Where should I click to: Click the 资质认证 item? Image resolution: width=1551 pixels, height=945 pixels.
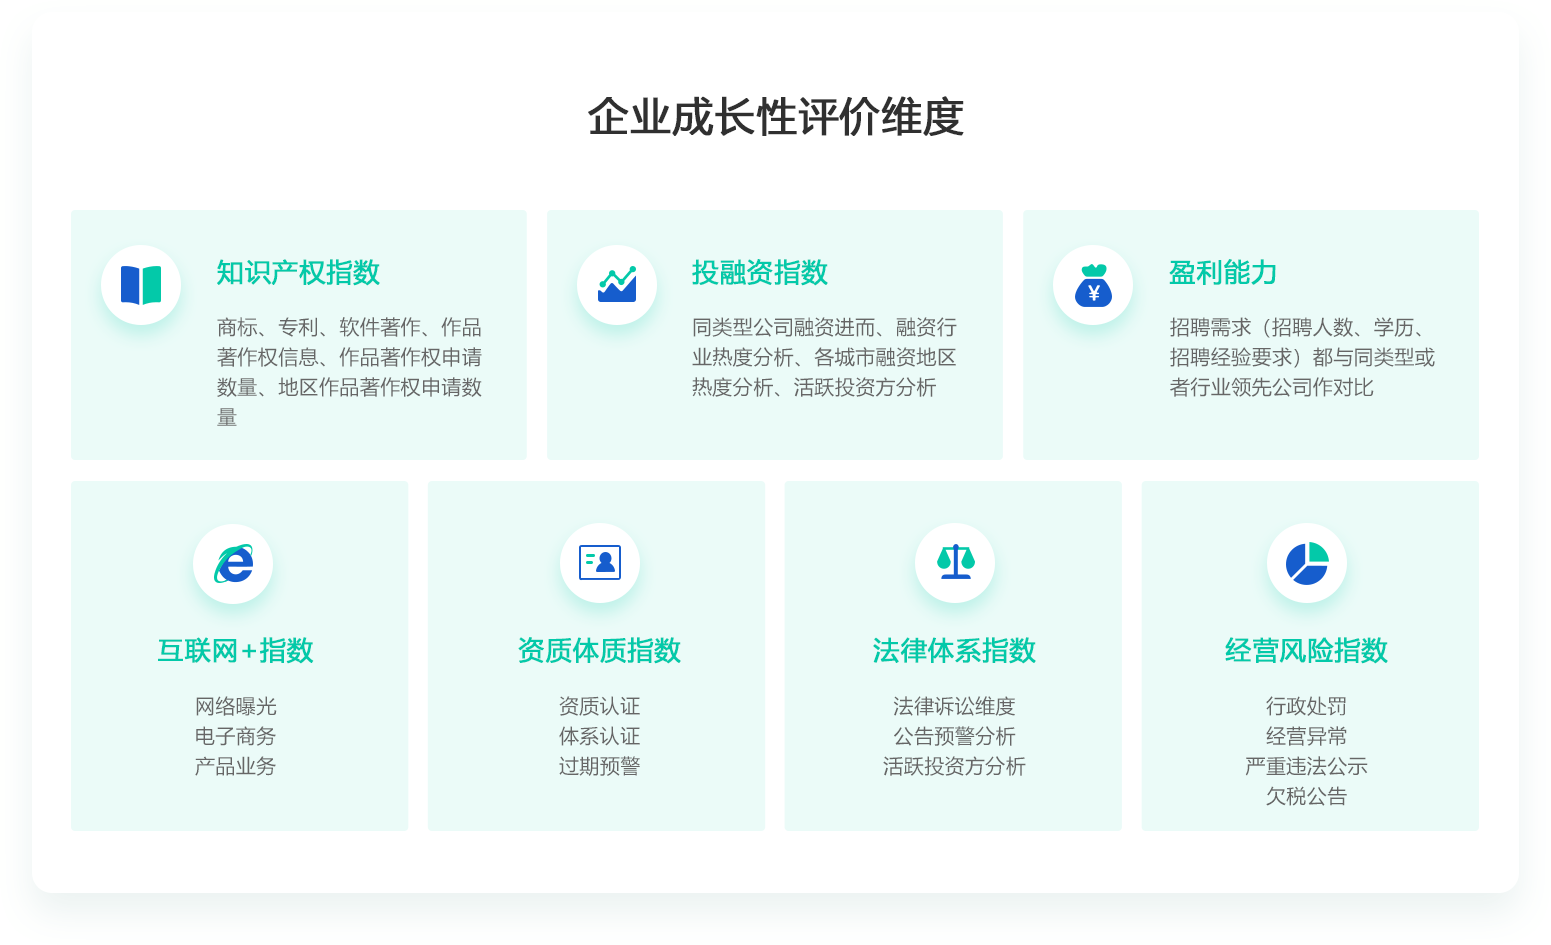[x=599, y=707]
